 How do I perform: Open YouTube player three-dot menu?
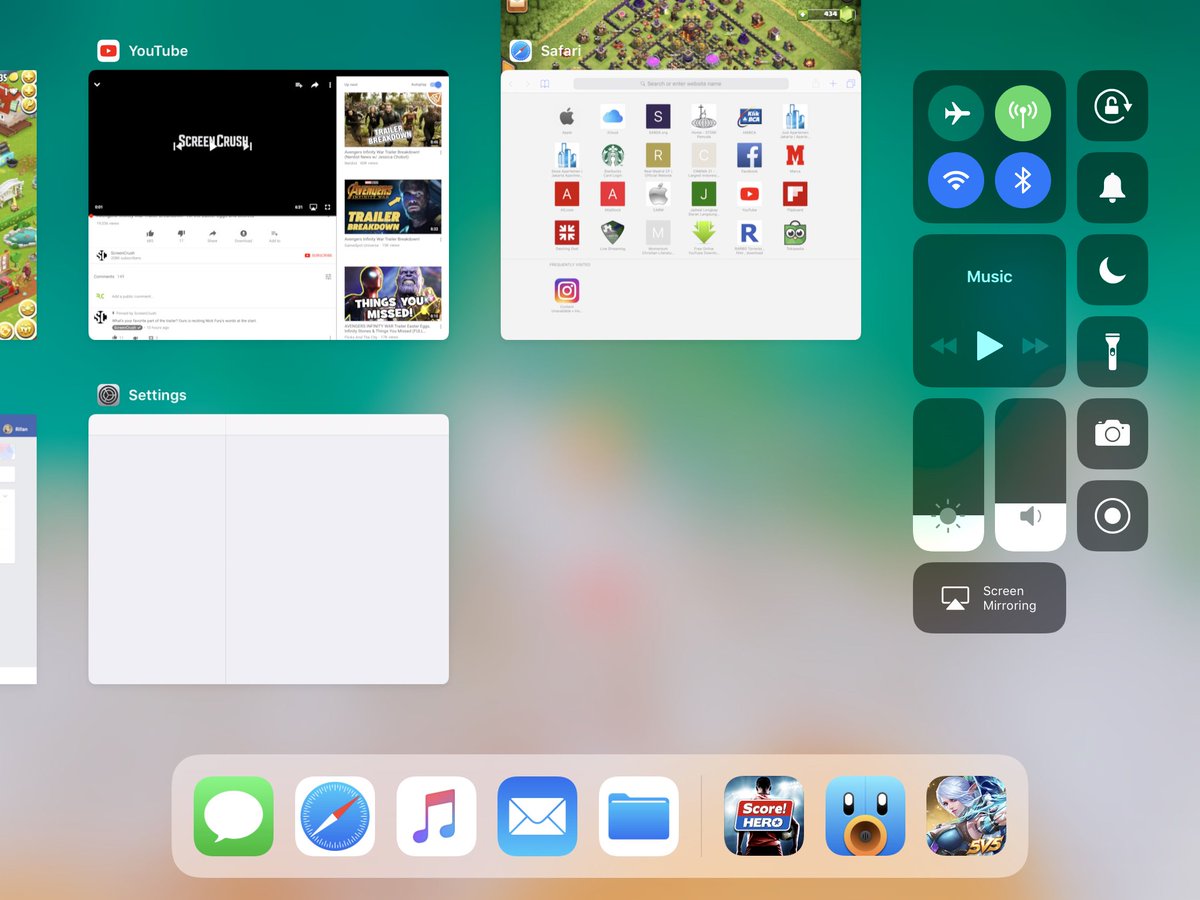[x=329, y=85]
